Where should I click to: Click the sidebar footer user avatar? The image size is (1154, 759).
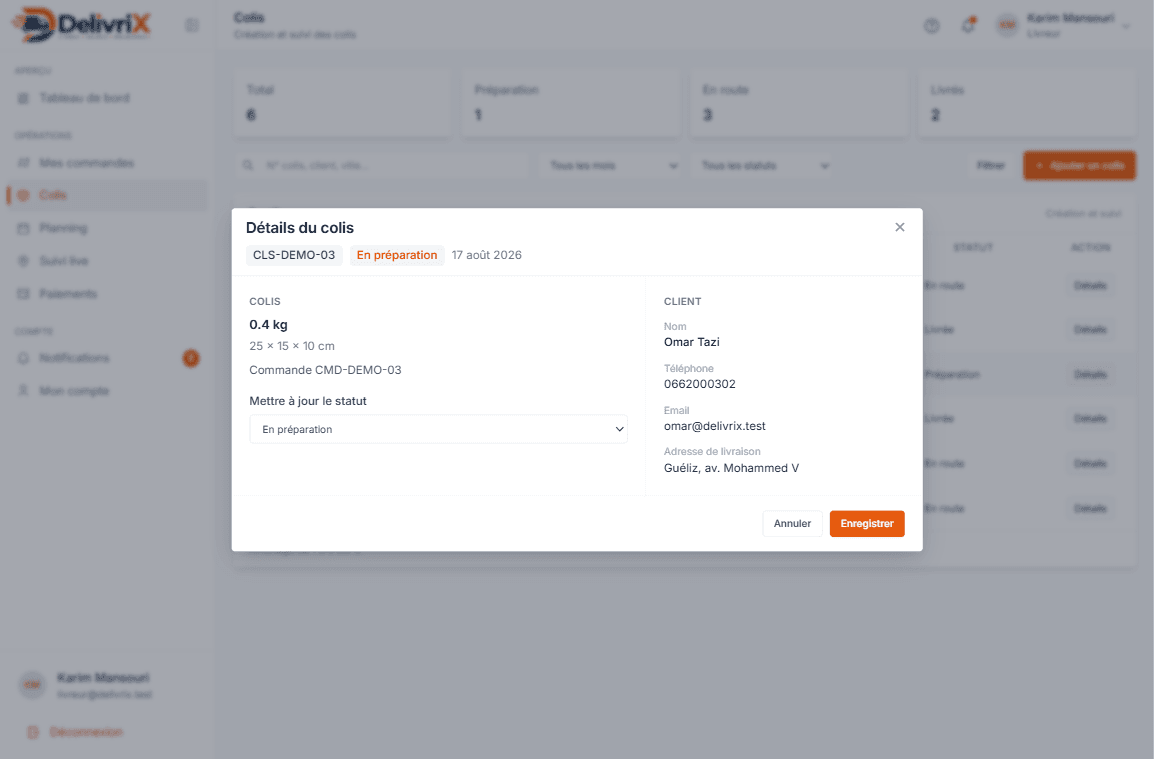pos(32,685)
